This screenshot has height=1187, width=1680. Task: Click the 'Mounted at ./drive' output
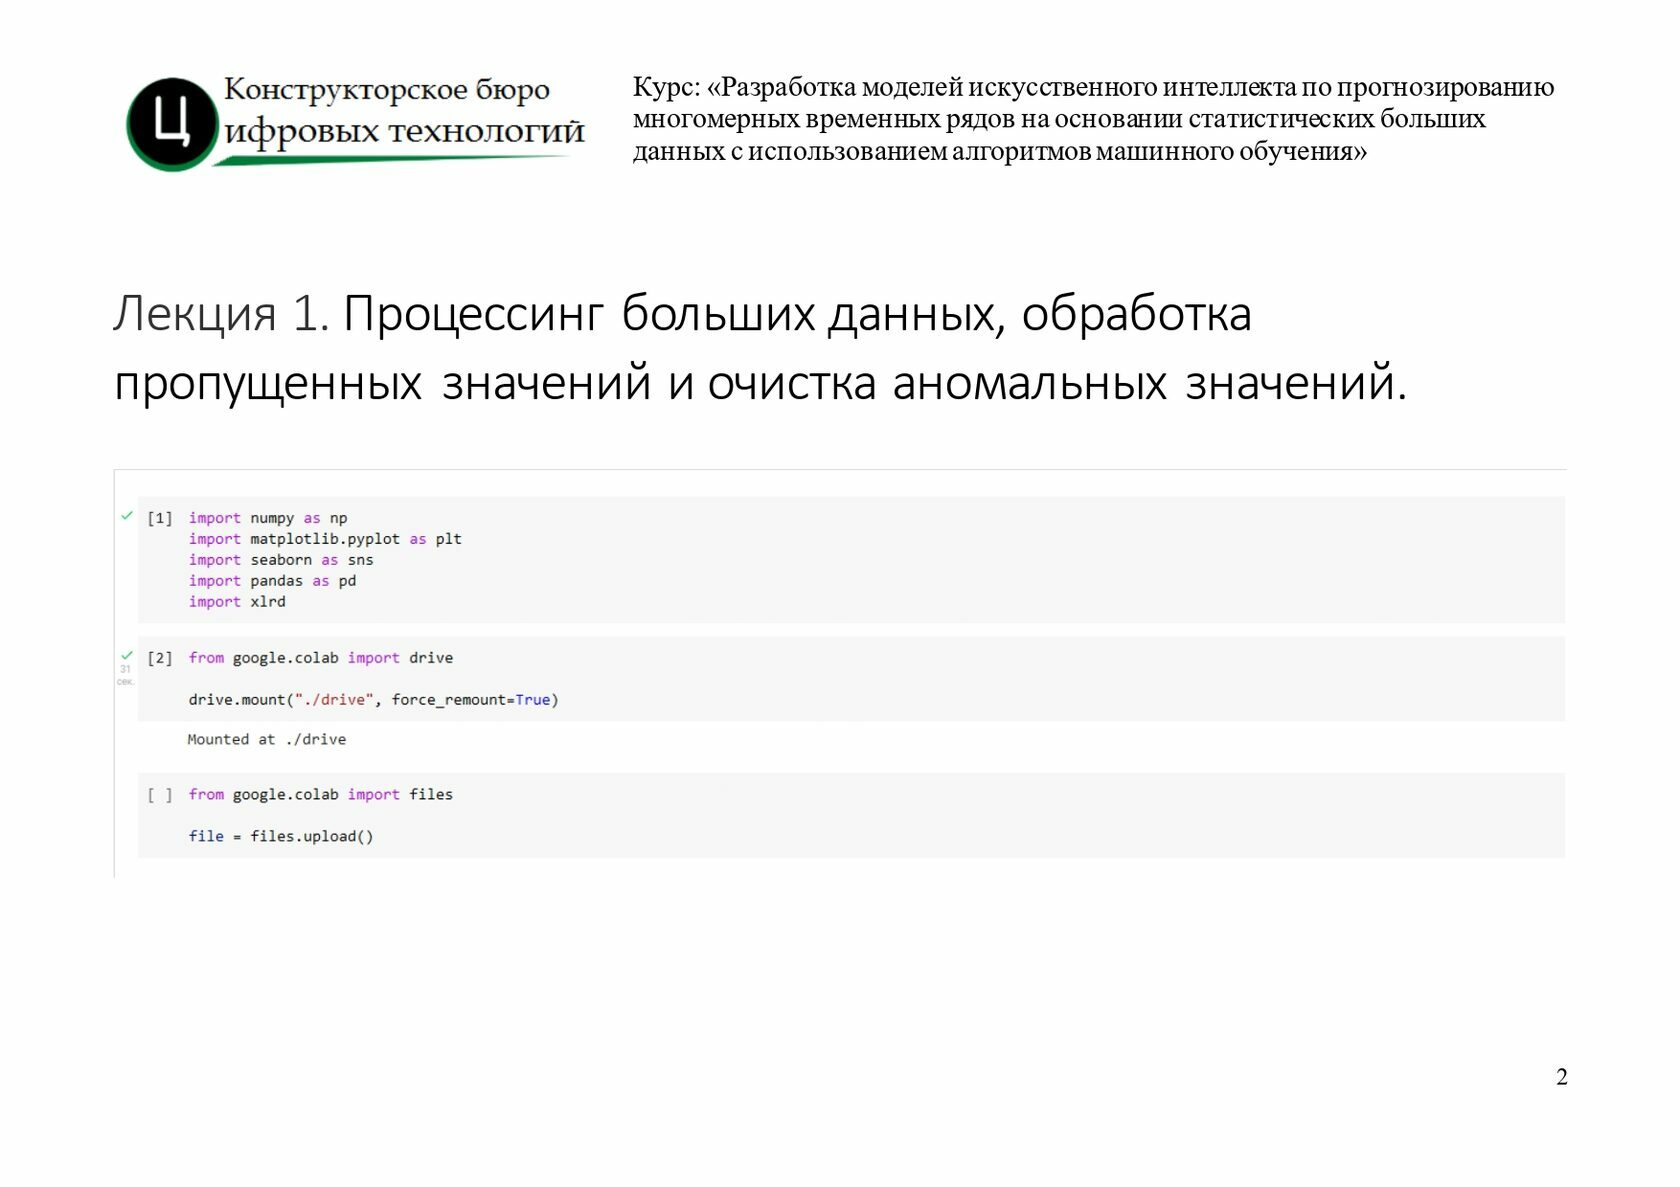267,740
